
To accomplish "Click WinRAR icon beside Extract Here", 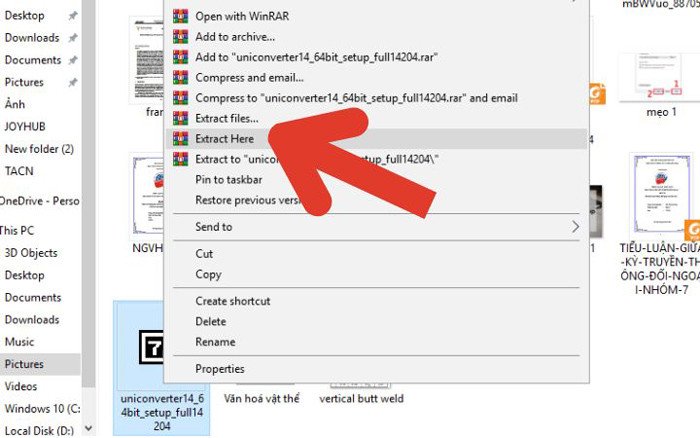I will coord(180,138).
